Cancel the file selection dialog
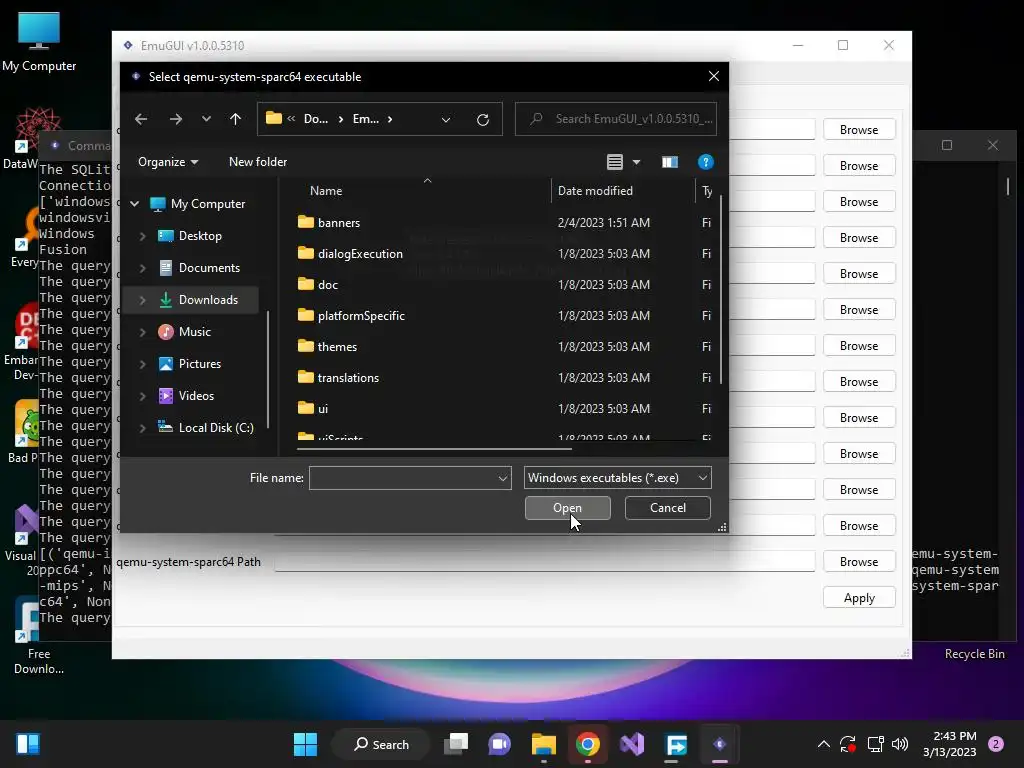Screen dimensions: 1024x768 click(x=667, y=508)
